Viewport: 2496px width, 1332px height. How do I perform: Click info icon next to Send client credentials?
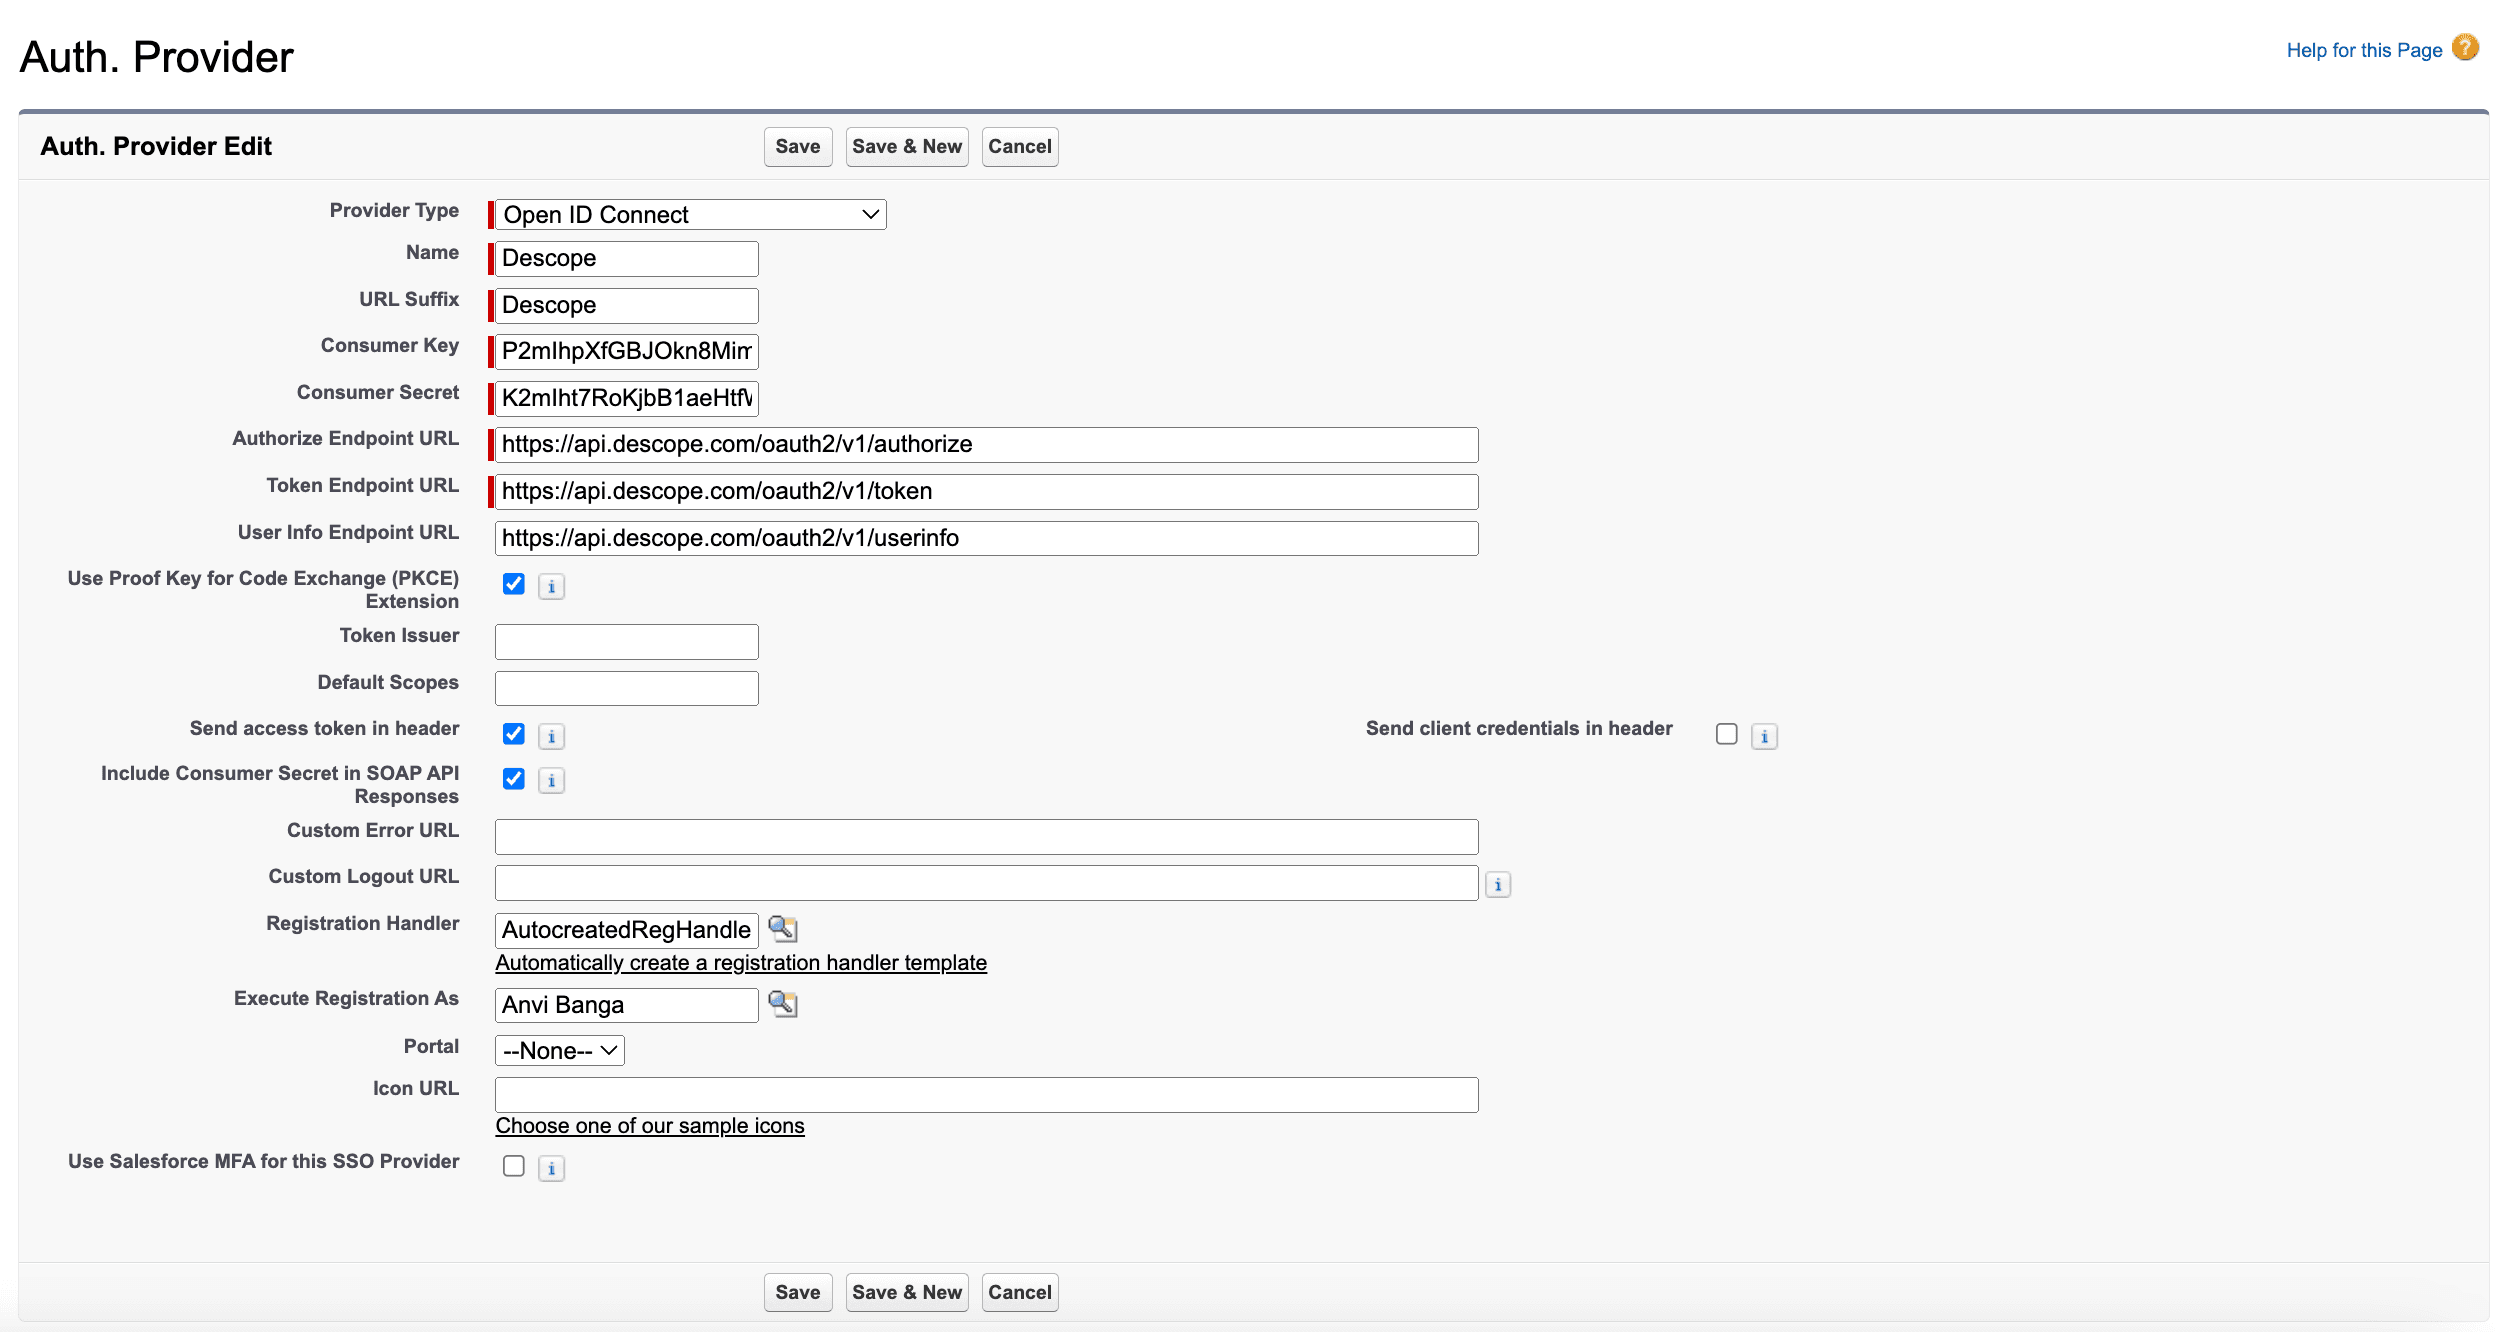(1764, 735)
